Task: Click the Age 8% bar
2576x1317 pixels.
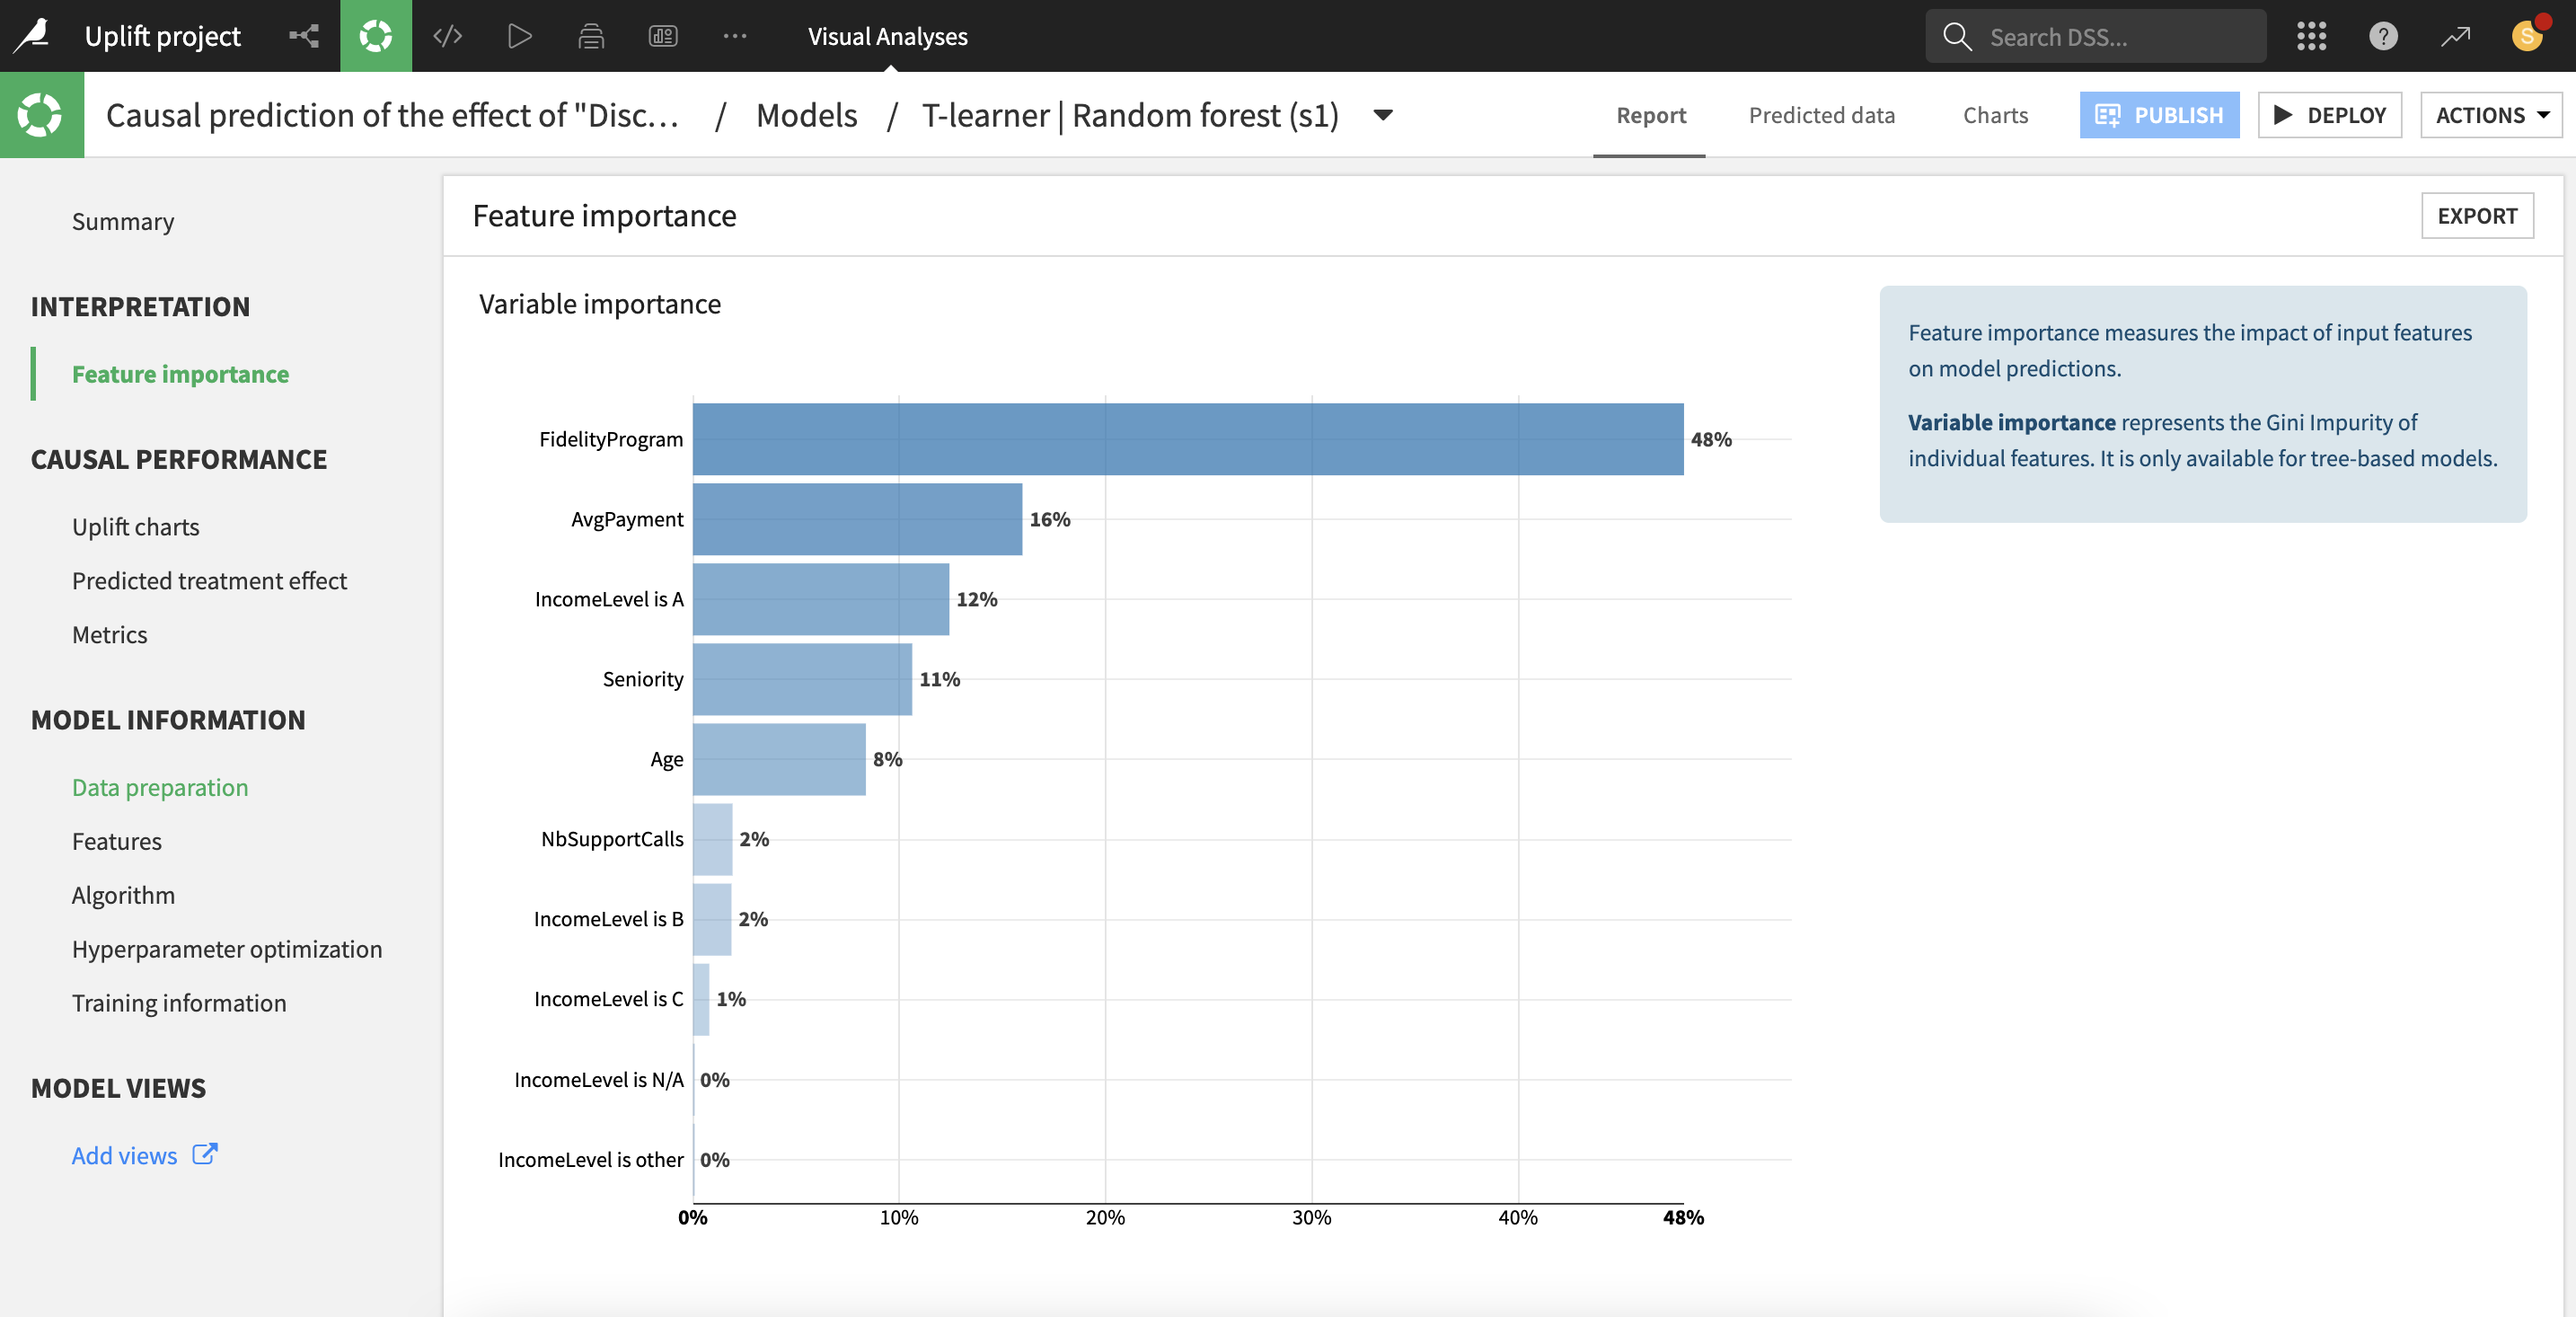Action: (x=779, y=758)
